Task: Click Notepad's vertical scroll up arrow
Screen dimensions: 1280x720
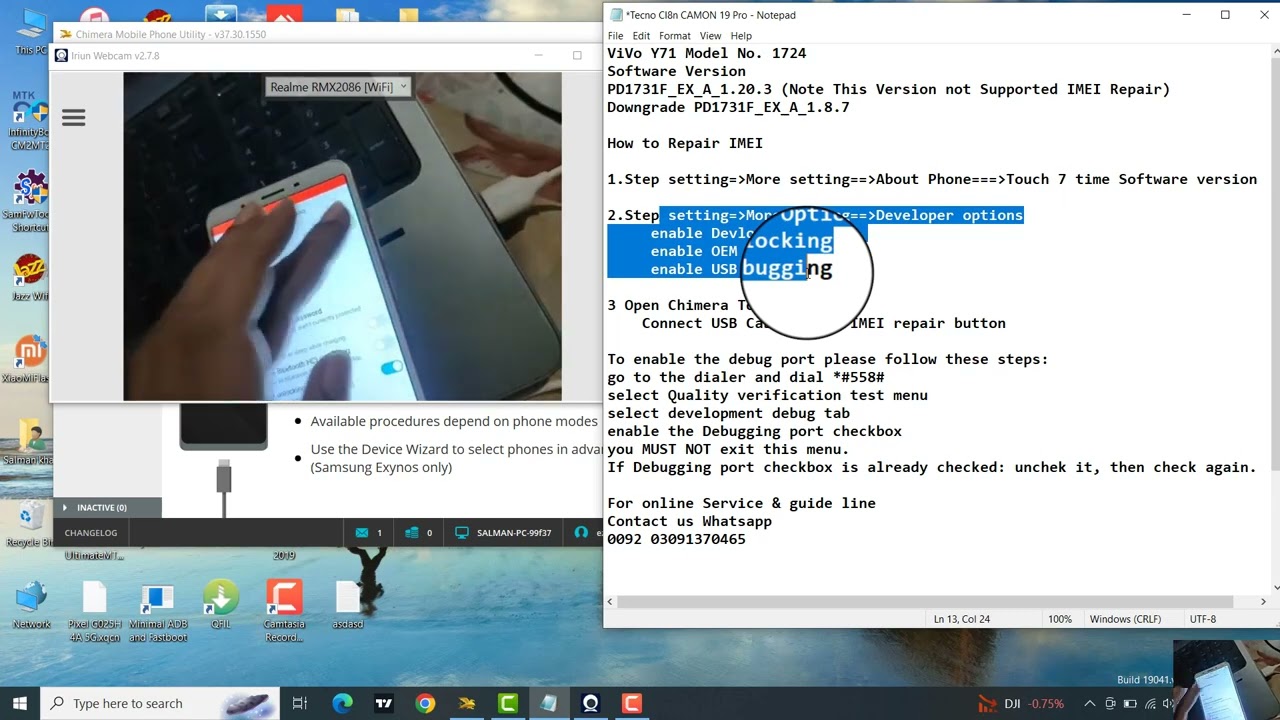Action: [1275, 52]
